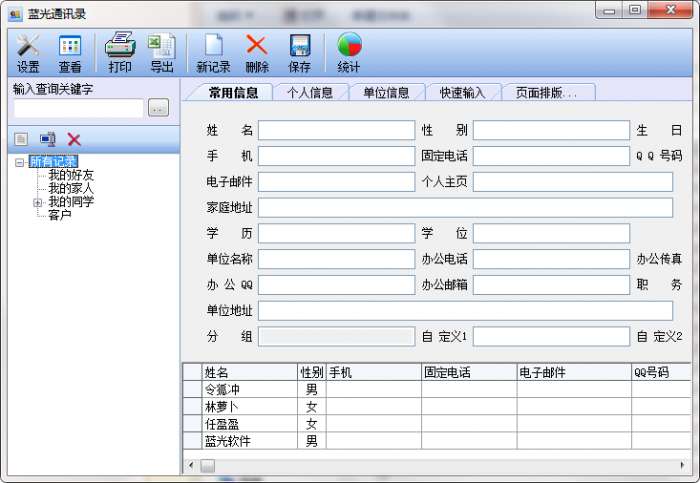Click the app icon in title bar
Viewport: 700px width, 483px height.
pyautogui.click(x=15, y=14)
